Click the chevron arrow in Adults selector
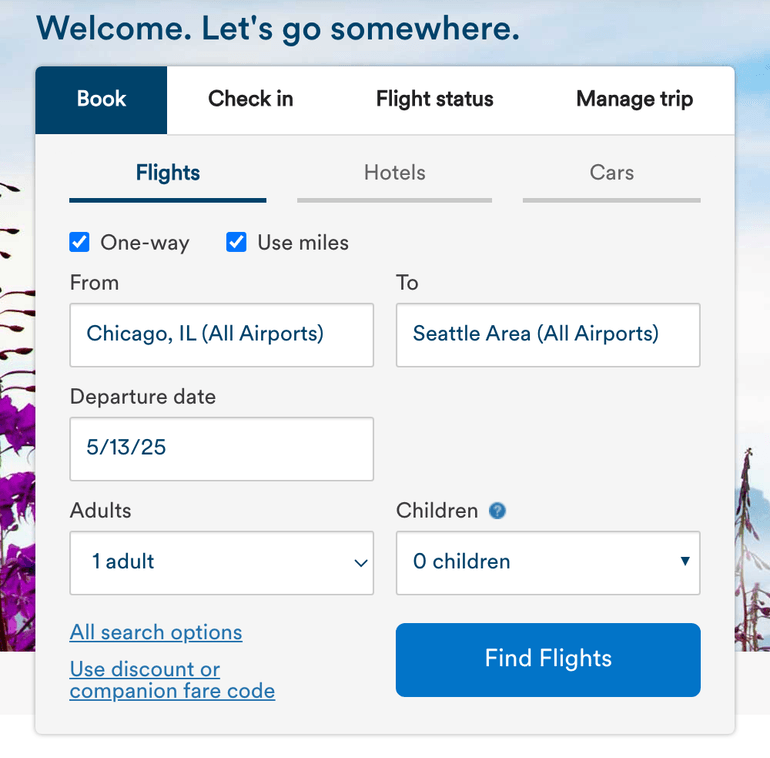The width and height of the screenshot is (770, 758). tap(361, 563)
